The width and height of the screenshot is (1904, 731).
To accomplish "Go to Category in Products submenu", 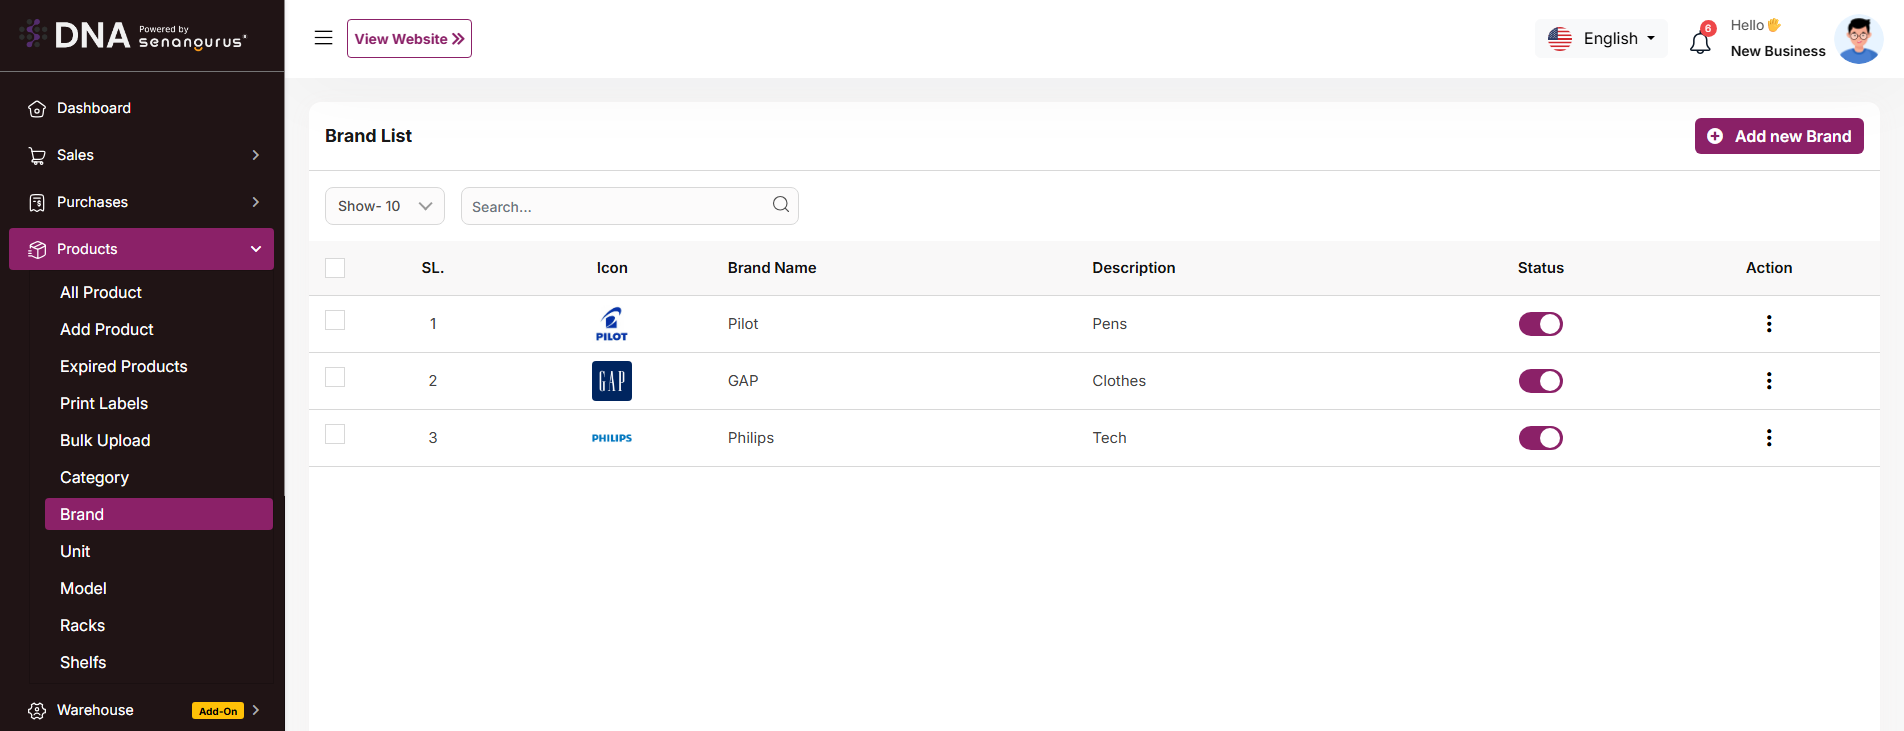I will 94,477.
